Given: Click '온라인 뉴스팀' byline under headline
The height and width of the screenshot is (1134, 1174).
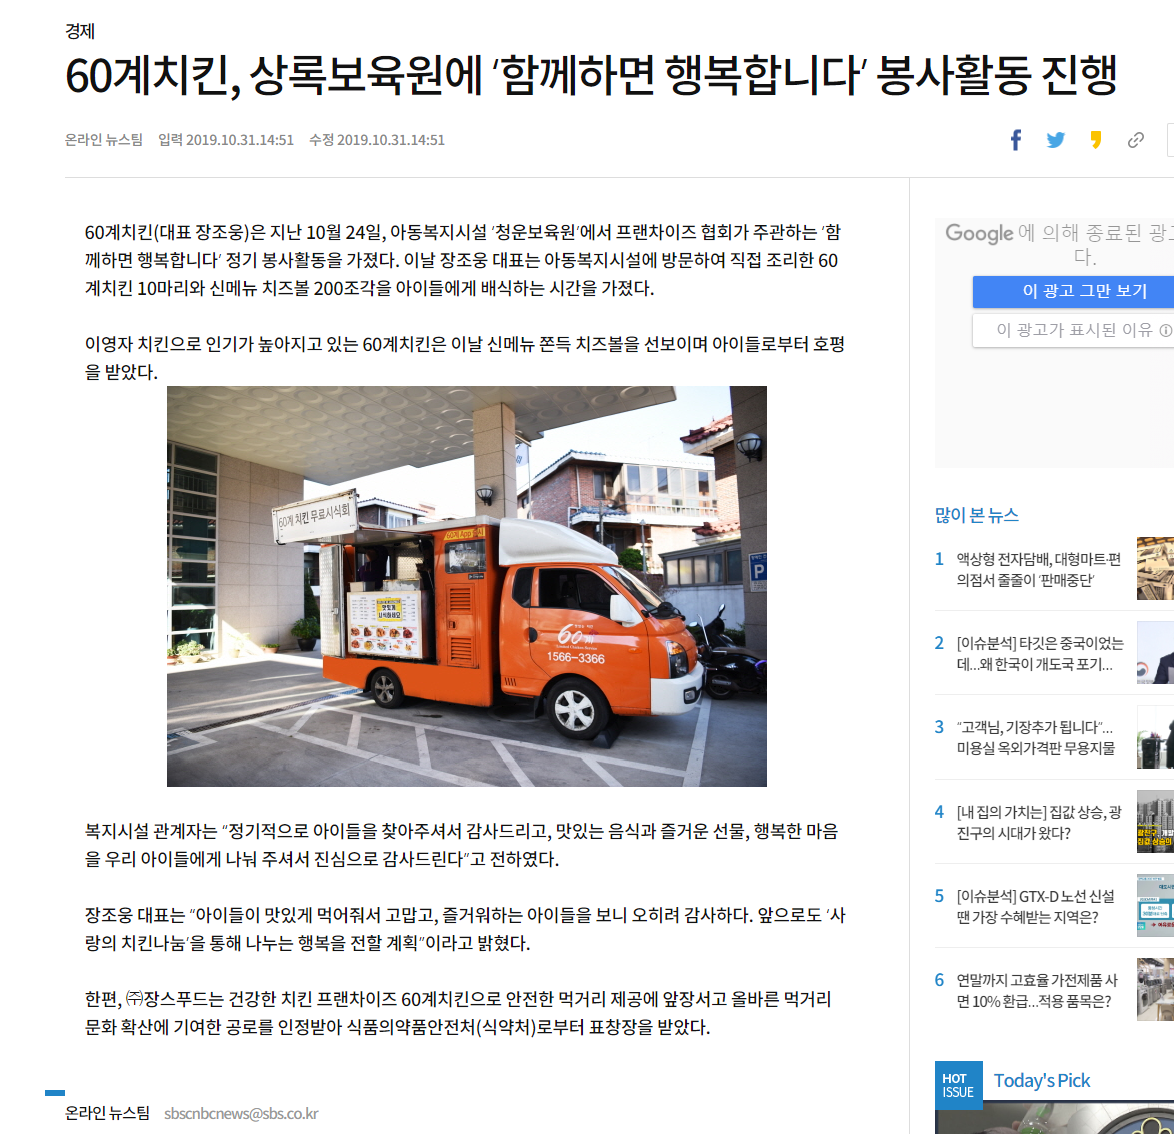Looking at the screenshot, I should tap(104, 140).
